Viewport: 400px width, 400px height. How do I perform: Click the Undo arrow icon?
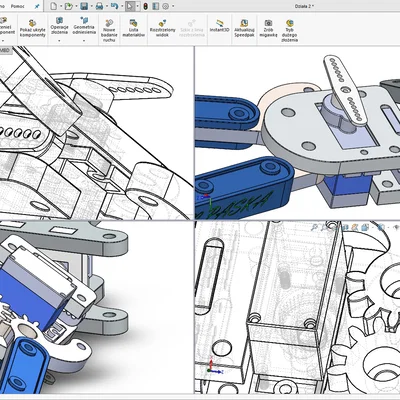point(114,6)
